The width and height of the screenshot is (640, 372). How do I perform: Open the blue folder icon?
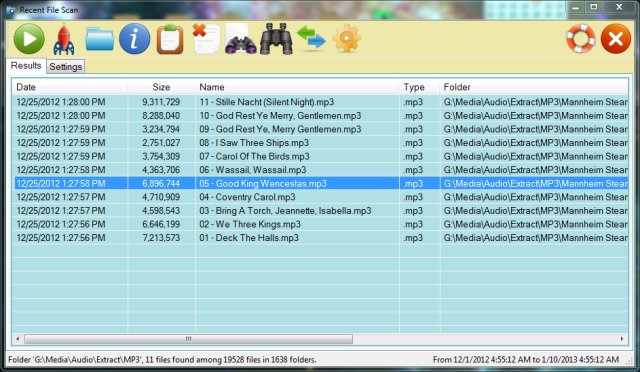pos(100,39)
